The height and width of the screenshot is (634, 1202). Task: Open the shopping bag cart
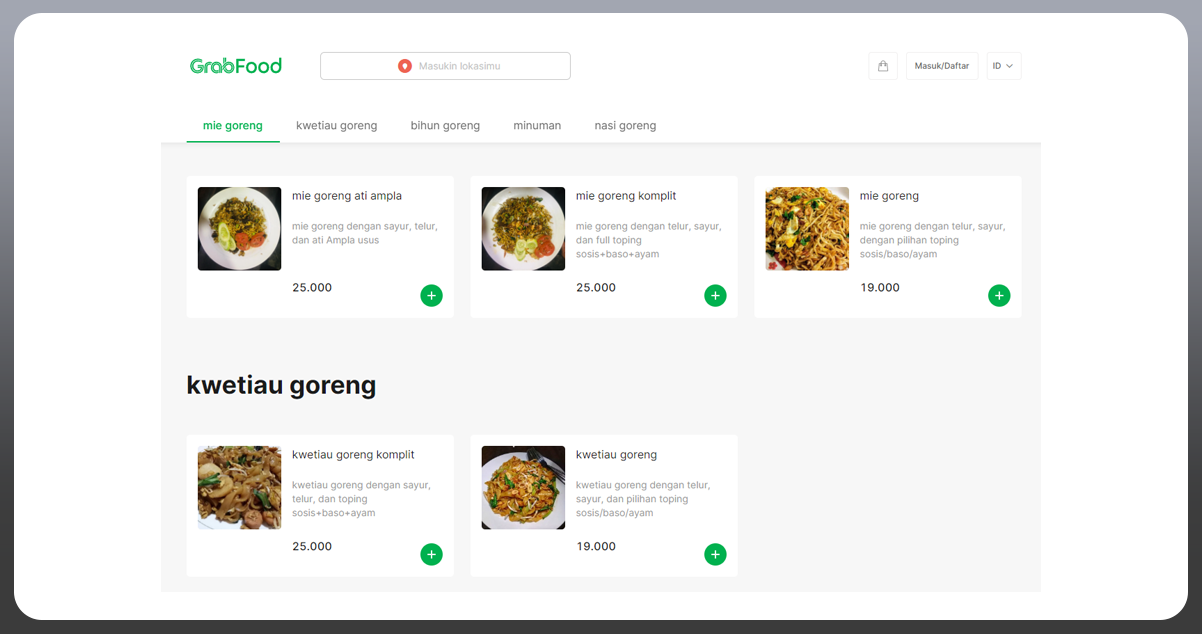(x=883, y=66)
